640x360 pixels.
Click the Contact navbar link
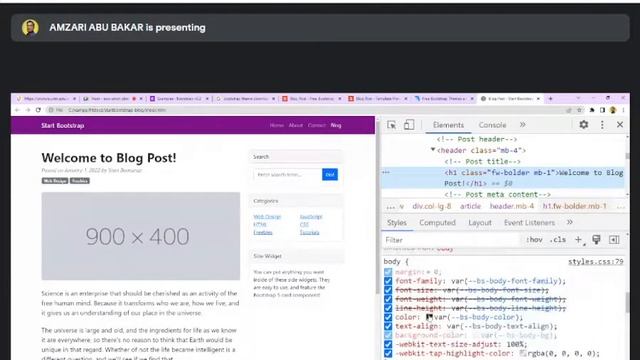[317, 125]
